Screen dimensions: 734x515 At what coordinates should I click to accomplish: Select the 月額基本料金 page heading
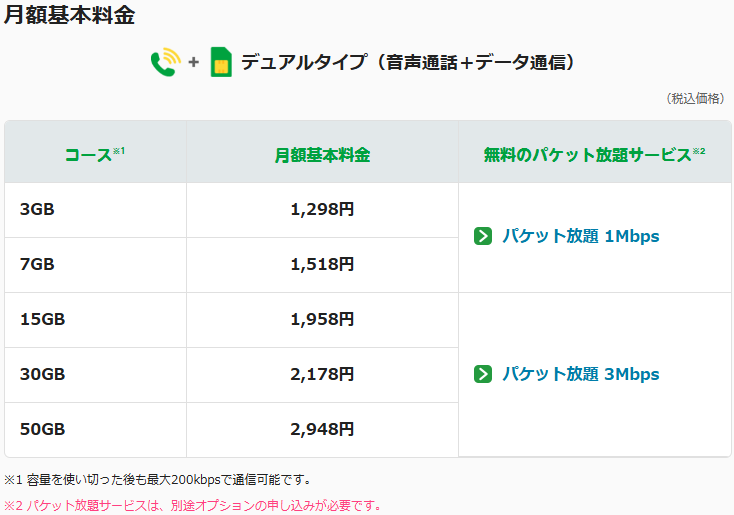click(x=69, y=15)
